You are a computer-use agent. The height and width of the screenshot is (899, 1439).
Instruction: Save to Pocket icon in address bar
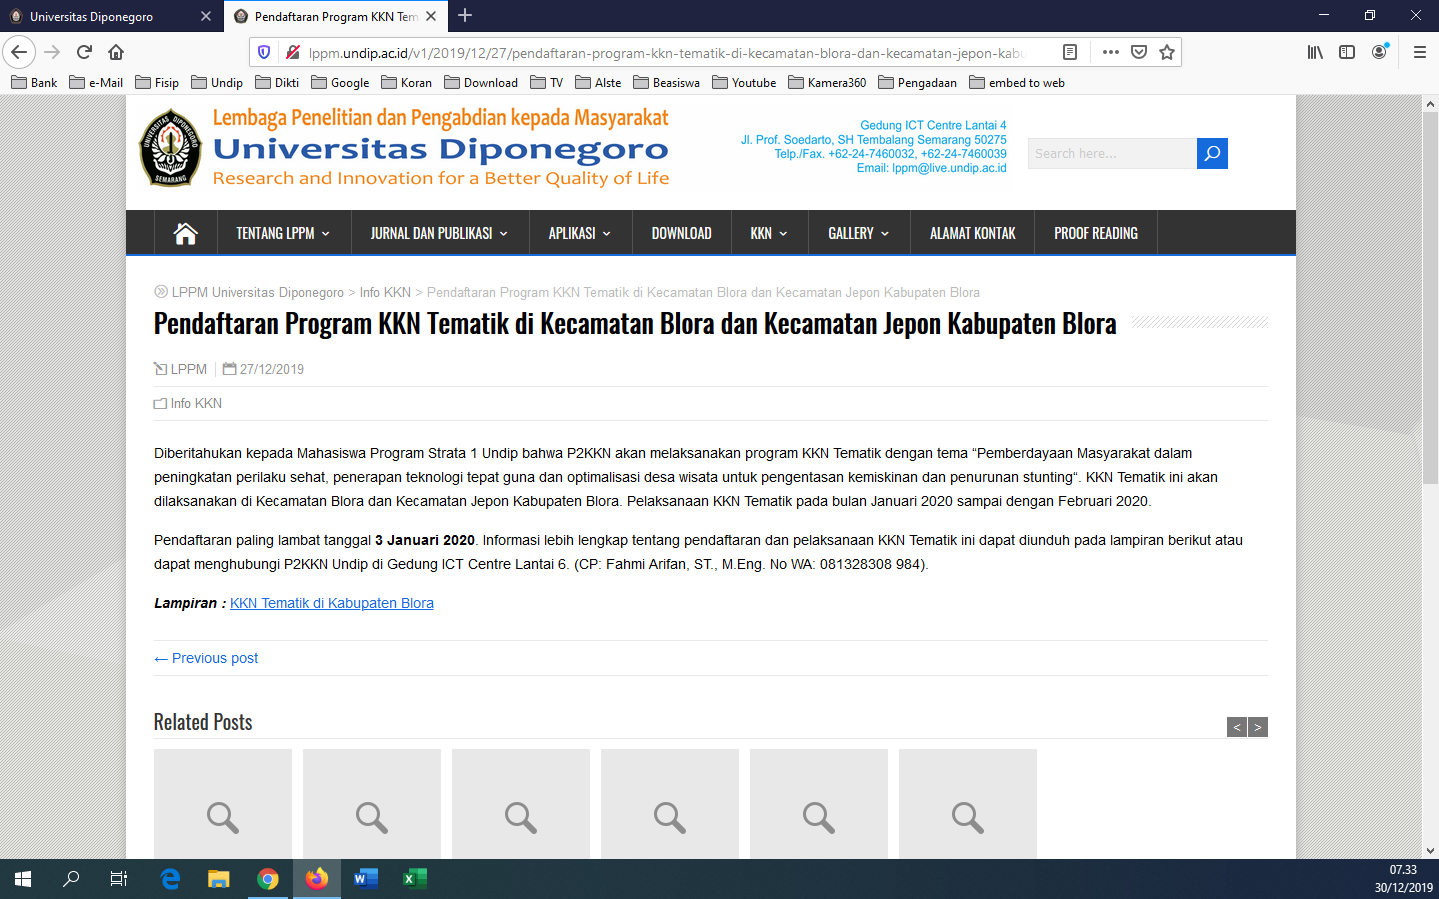tap(1138, 52)
